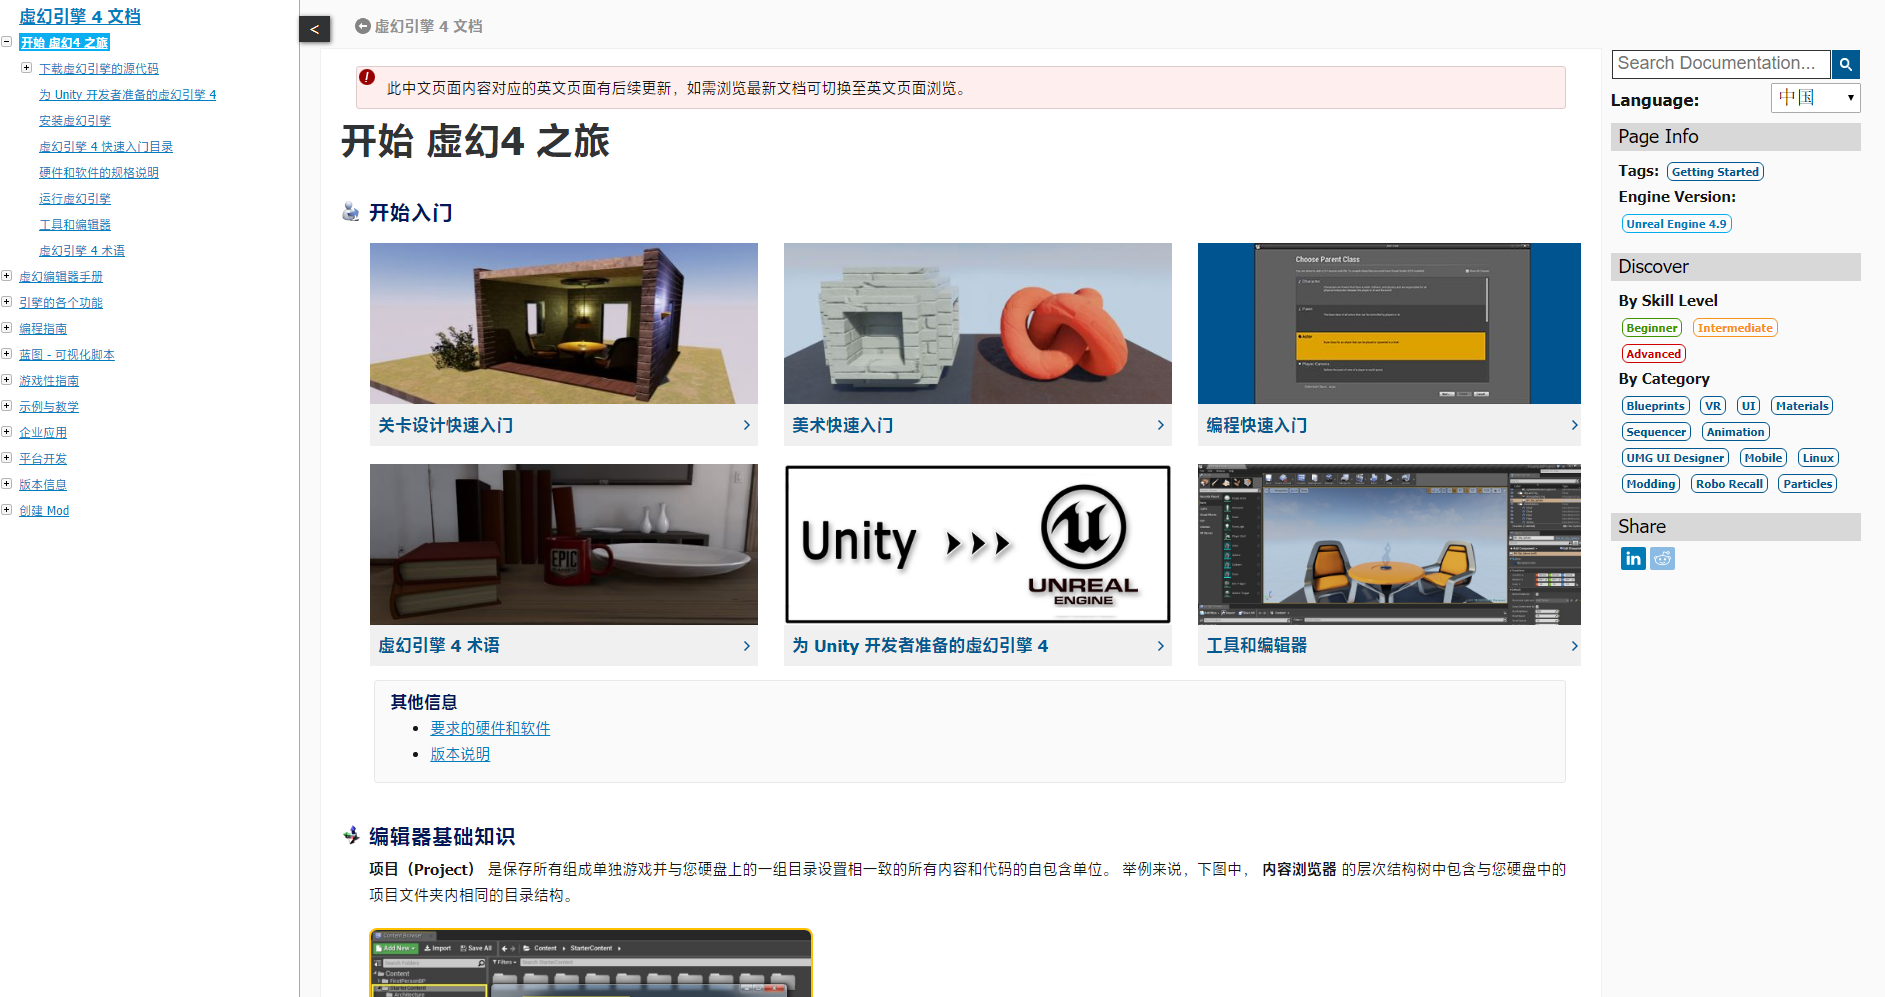Collapse the 开始 虚幻4 之旅 tree node
The width and height of the screenshot is (1885, 997).
(7, 42)
